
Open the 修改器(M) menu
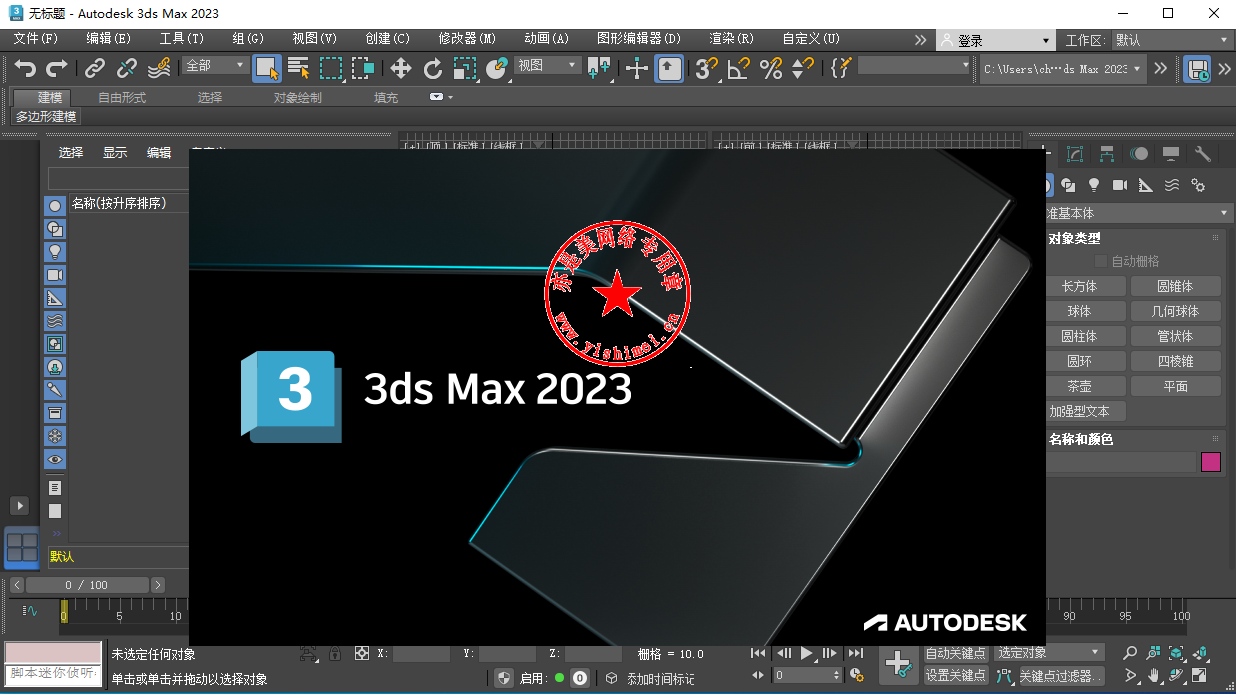(467, 39)
